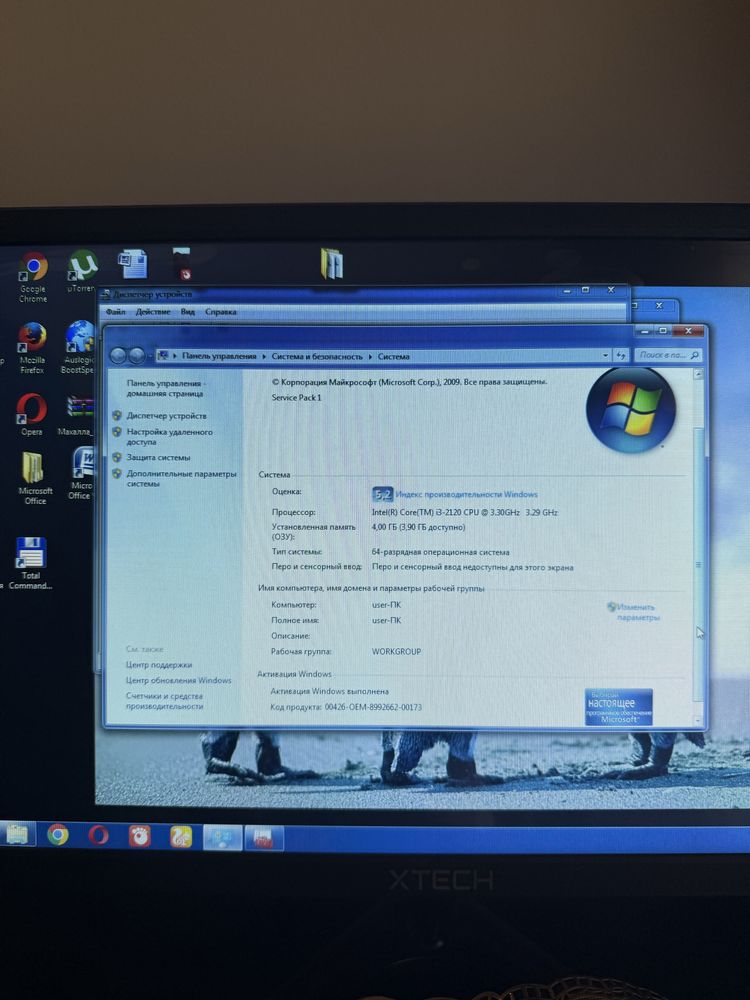Image resolution: width=750 pixels, height=1000 pixels.
Task: Open Центр обновления Windows link
Action: (179, 680)
